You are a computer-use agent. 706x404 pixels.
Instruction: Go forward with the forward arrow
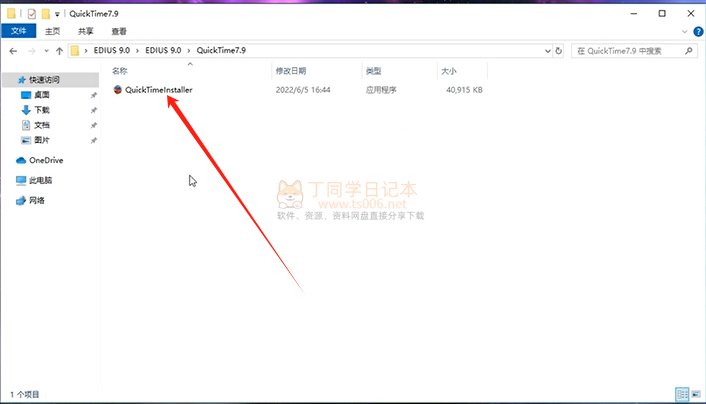tap(32, 51)
